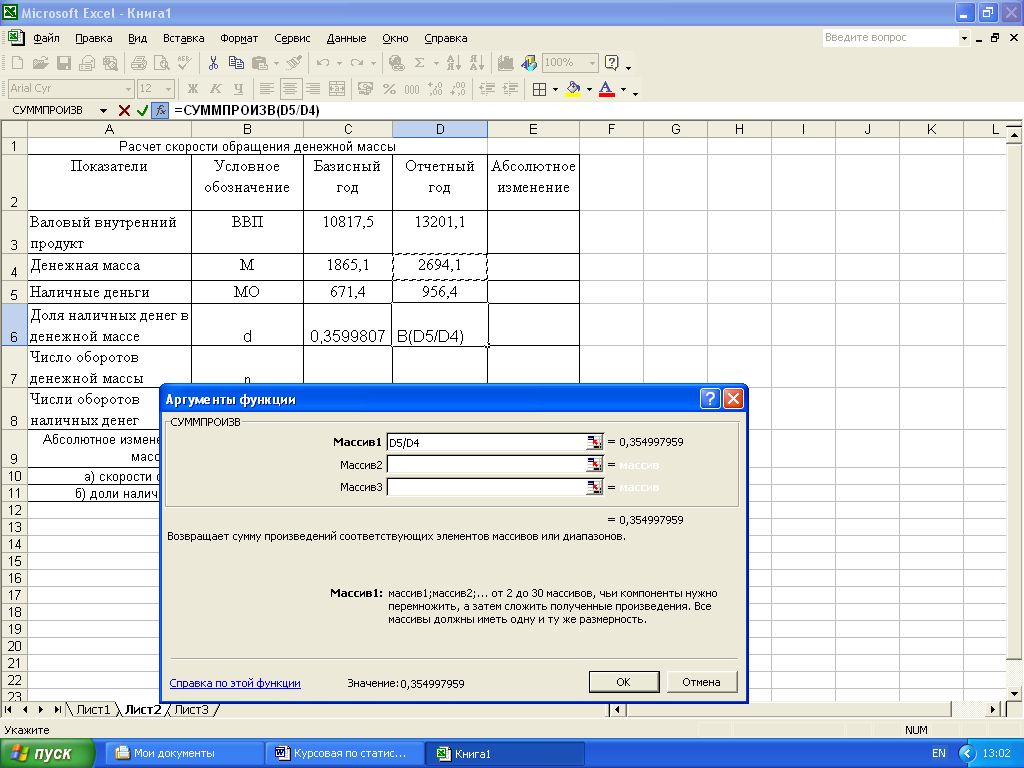1024x768 pixels.
Task: Click the Массив2 input field
Action: click(487, 464)
